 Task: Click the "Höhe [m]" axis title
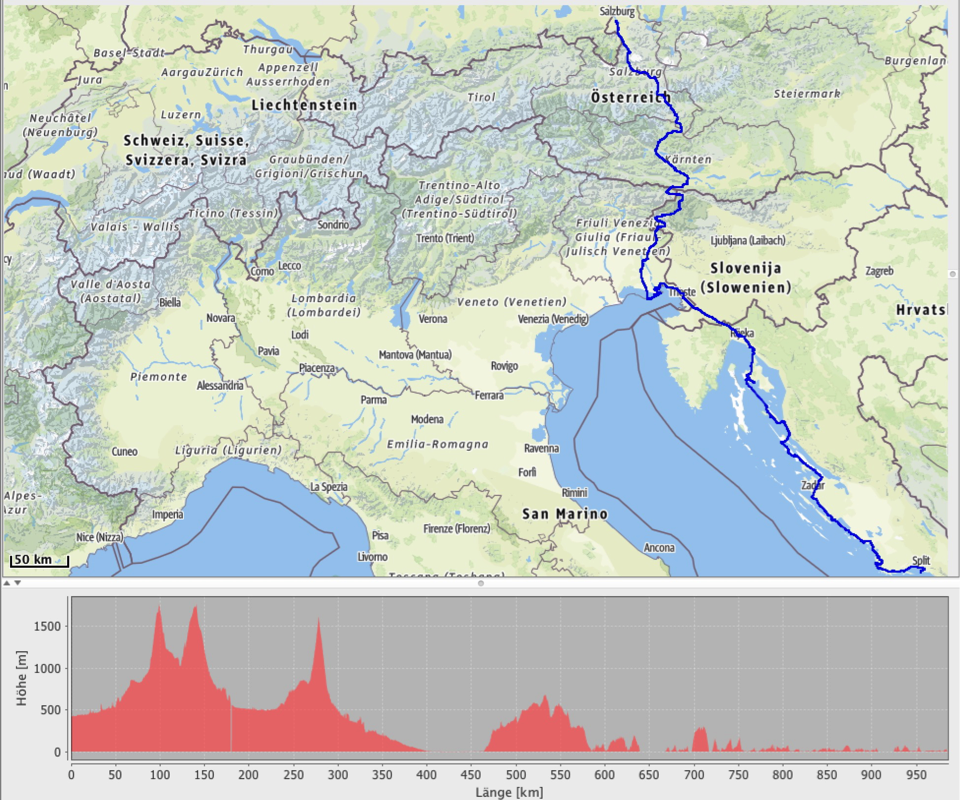point(22,676)
